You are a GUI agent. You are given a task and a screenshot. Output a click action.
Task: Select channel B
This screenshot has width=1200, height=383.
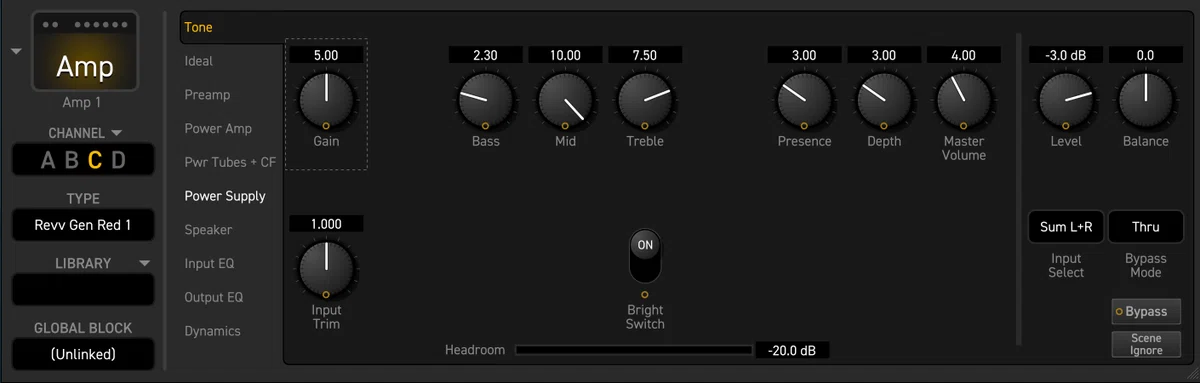pos(71,160)
